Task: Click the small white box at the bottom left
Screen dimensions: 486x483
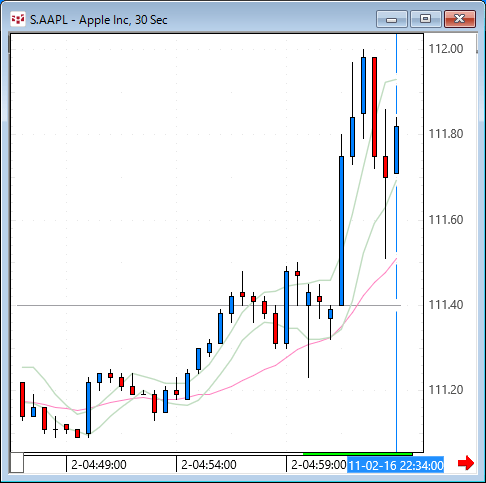Action: [x=17, y=463]
